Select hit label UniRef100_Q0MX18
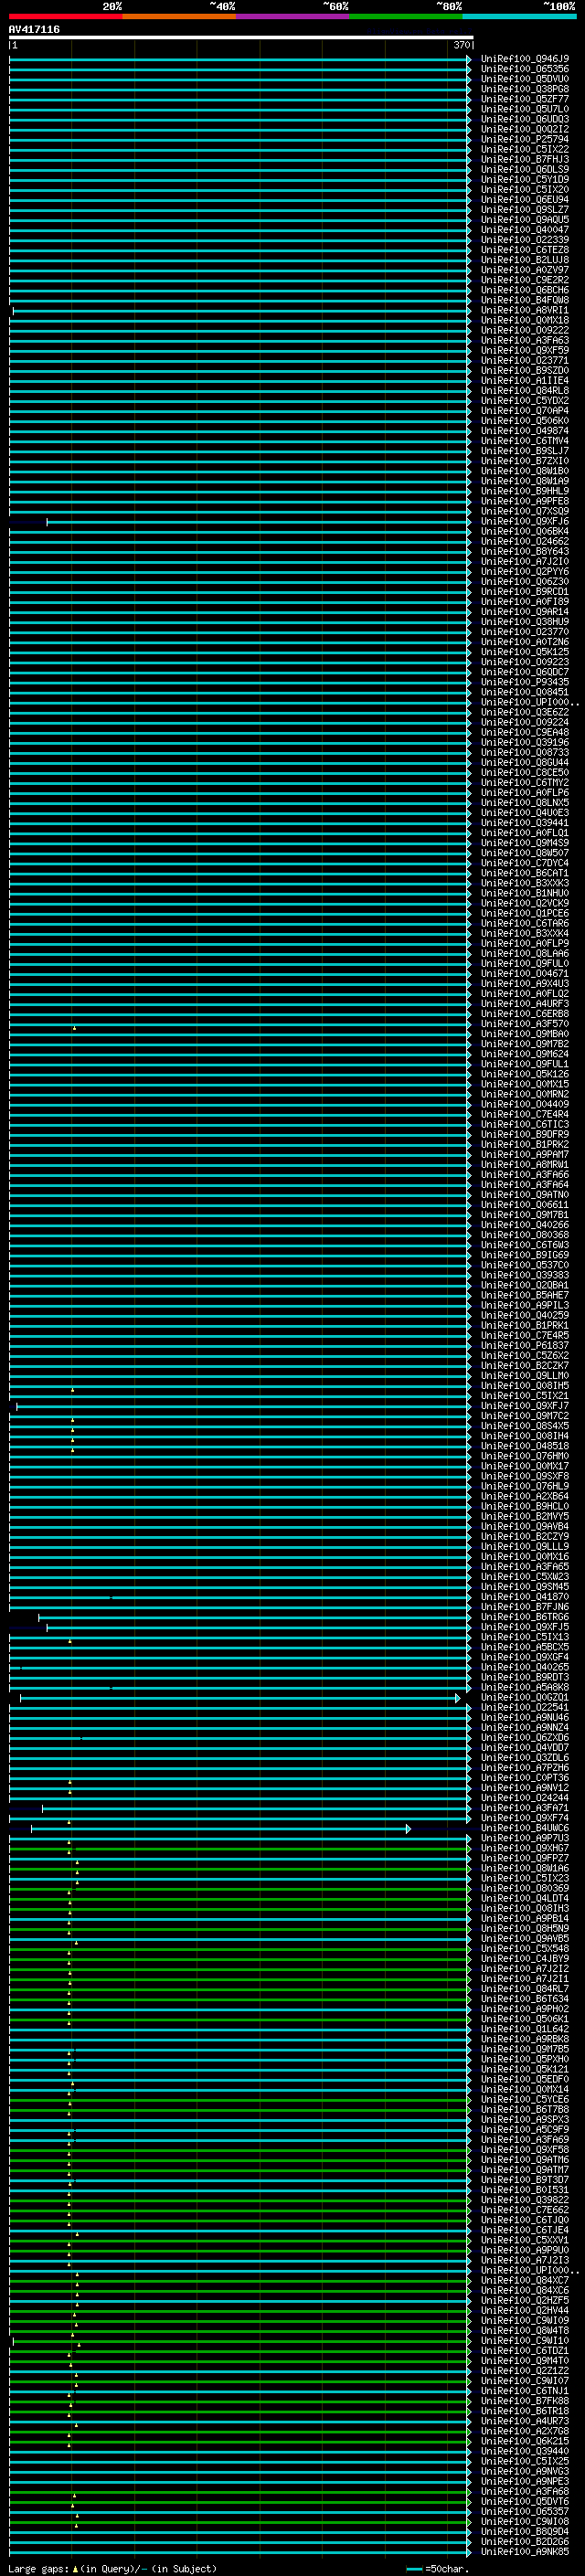The height and width of the screenshot is (2576, 585). click(x=524, y=320)
